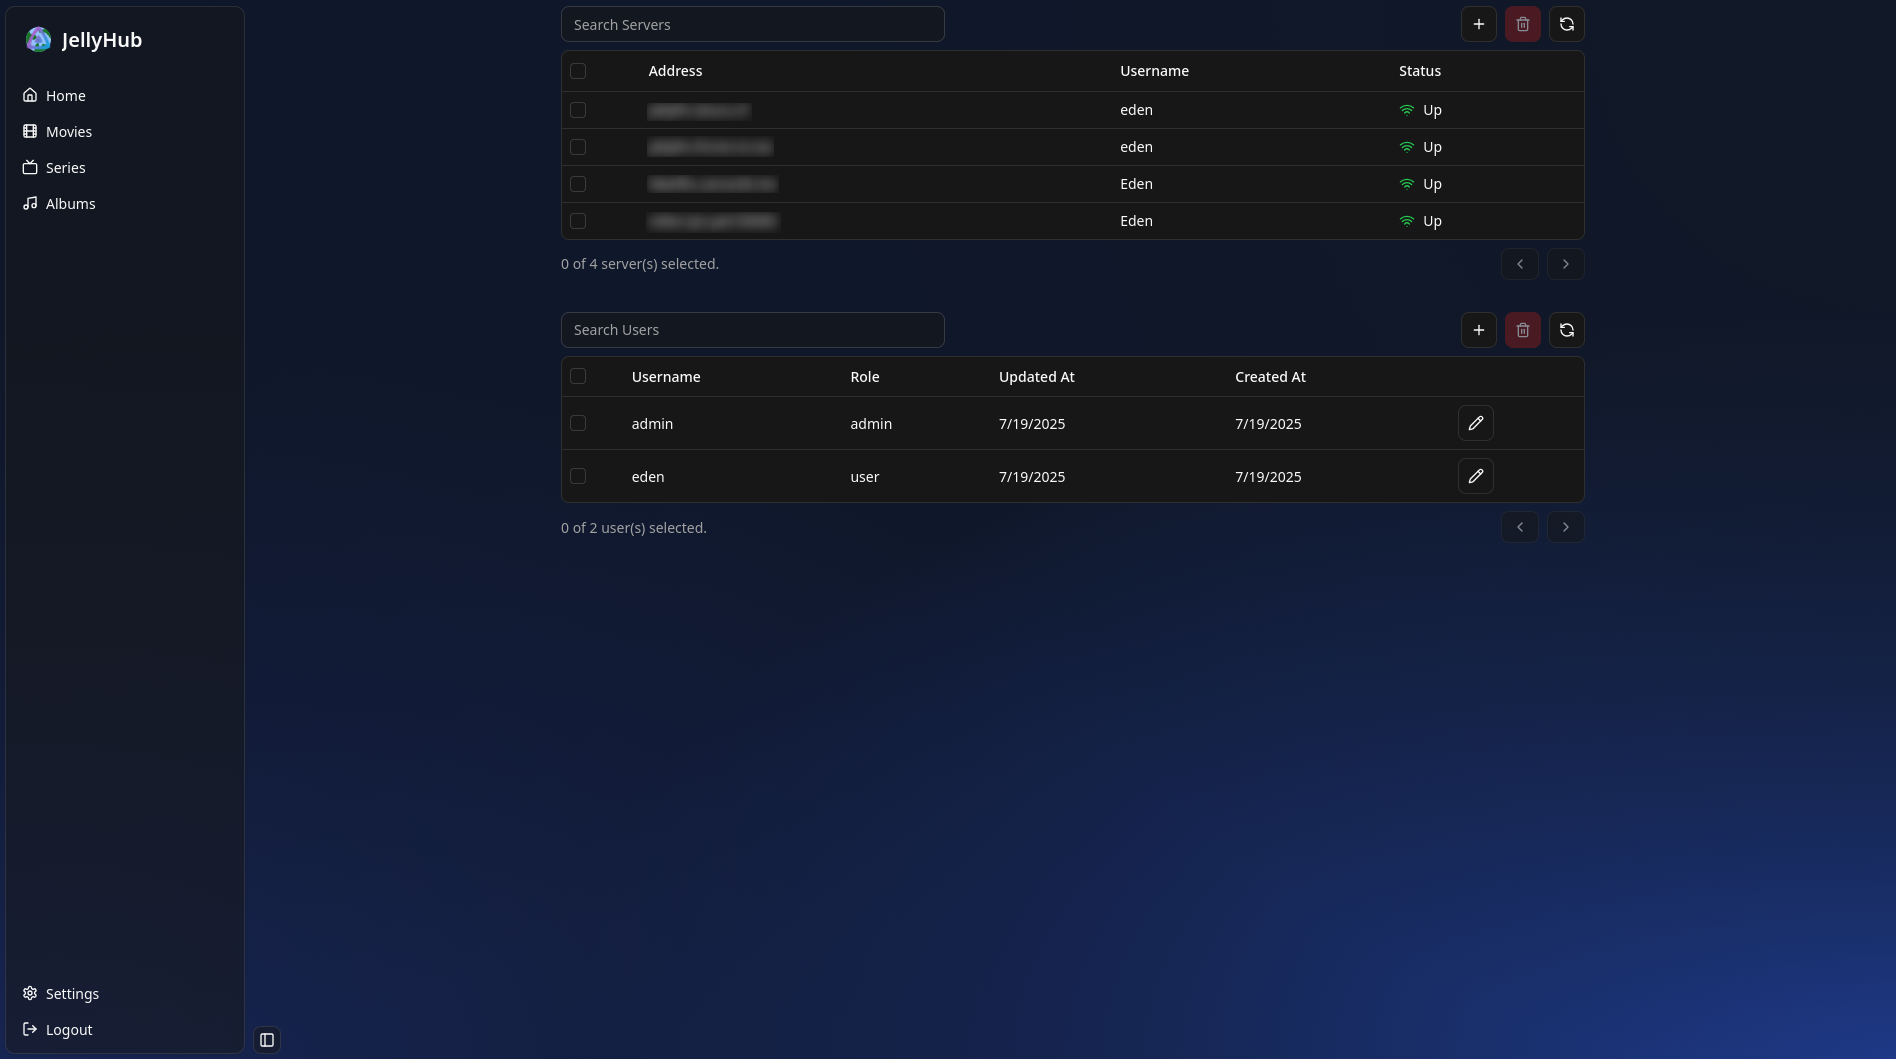
Task: Refresh the servers list
Action: point(1567,24)
